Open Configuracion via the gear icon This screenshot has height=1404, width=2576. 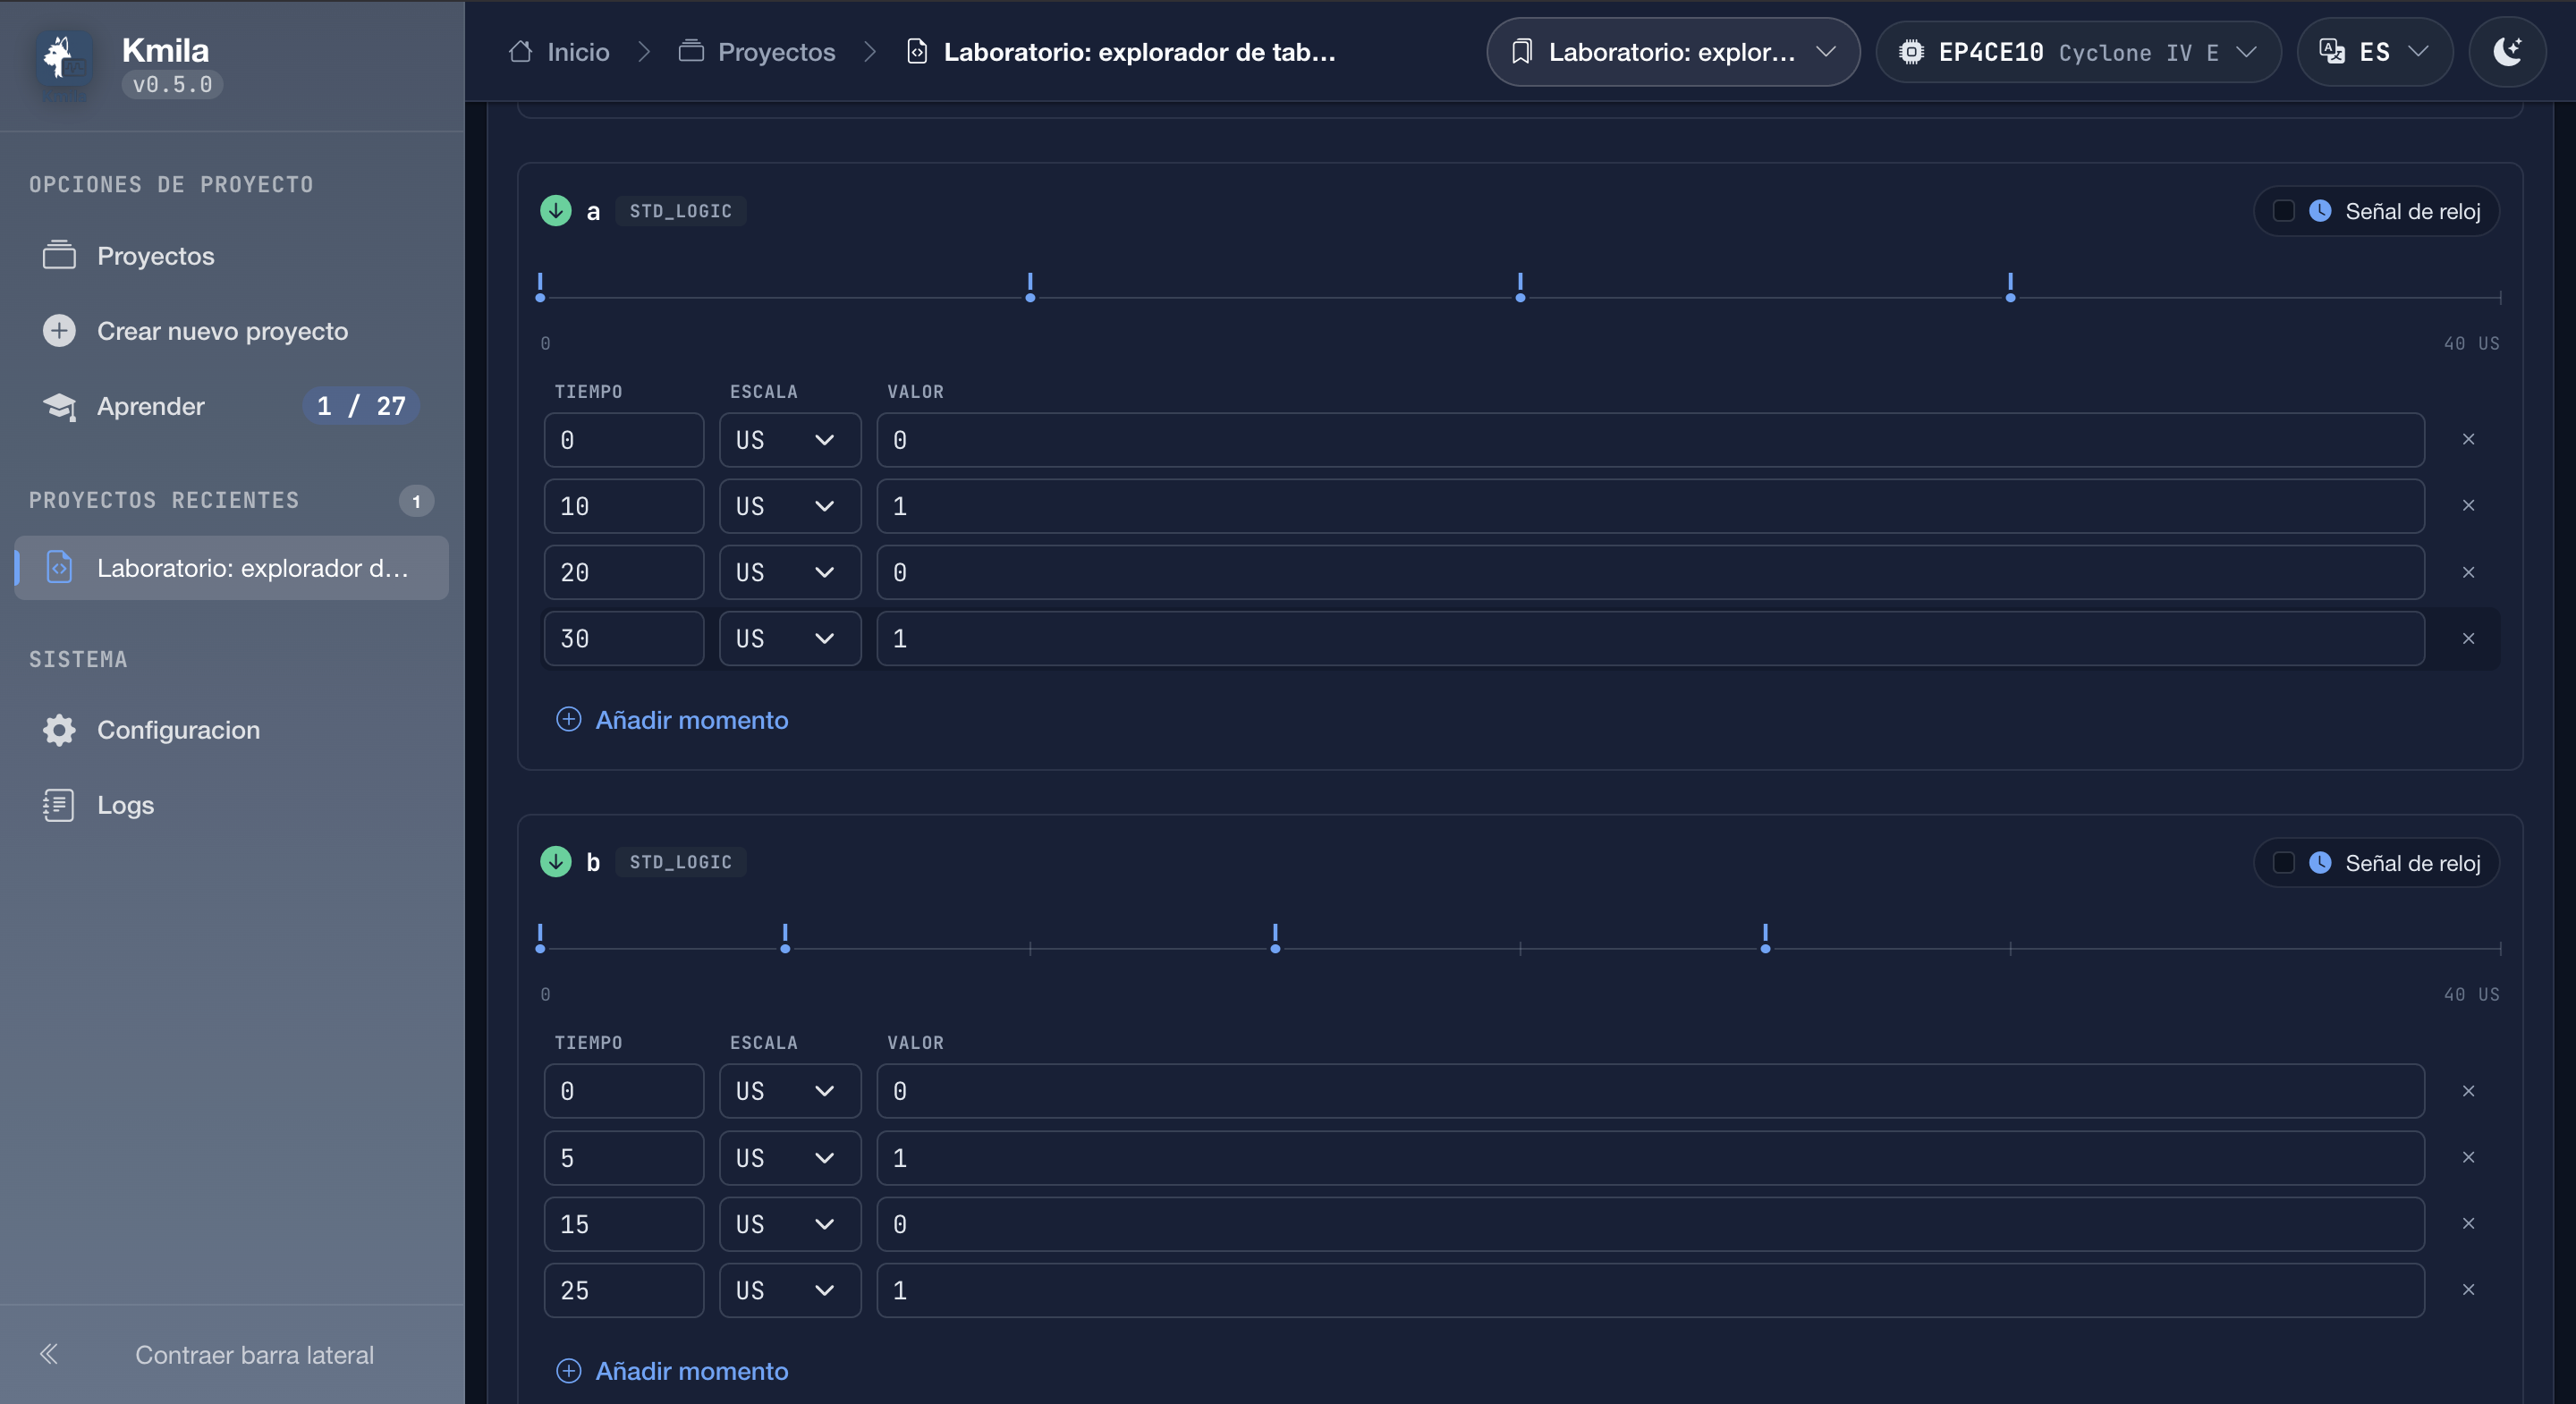(59, 730)
